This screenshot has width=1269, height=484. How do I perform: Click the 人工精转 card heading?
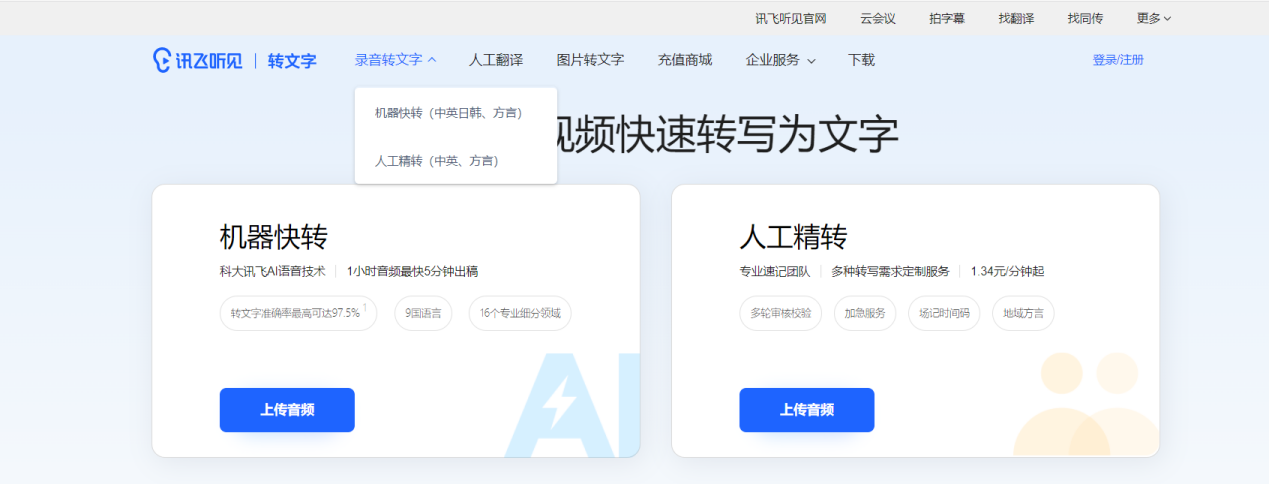(x=794, y=237)
